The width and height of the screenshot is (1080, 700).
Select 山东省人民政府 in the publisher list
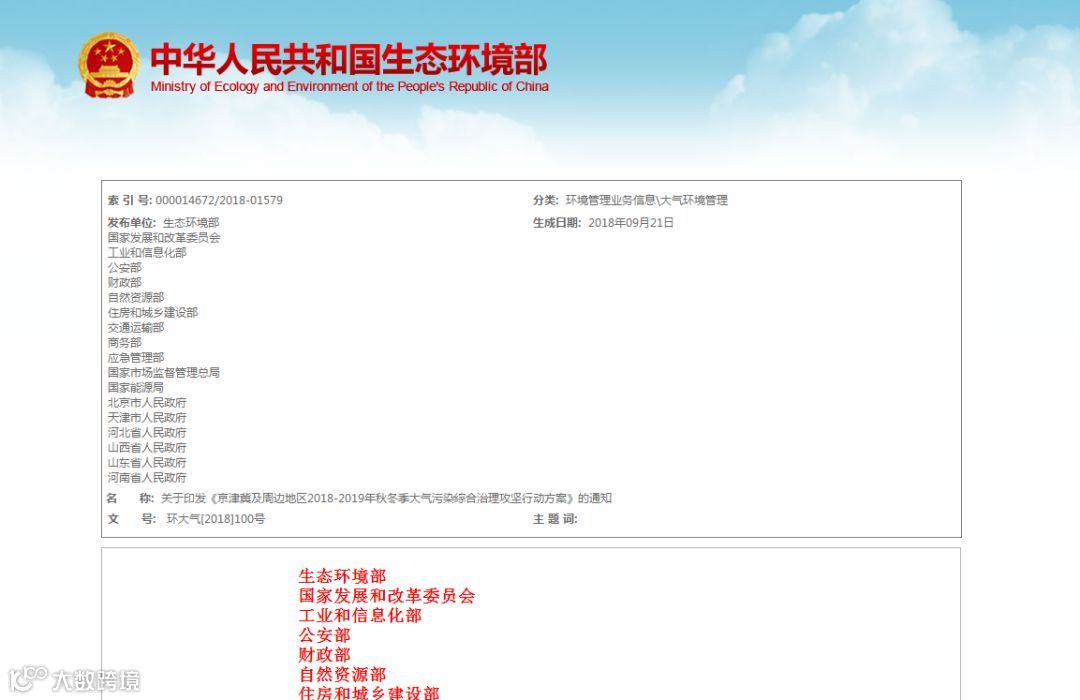pyautogui.click(x=147, y=463)
